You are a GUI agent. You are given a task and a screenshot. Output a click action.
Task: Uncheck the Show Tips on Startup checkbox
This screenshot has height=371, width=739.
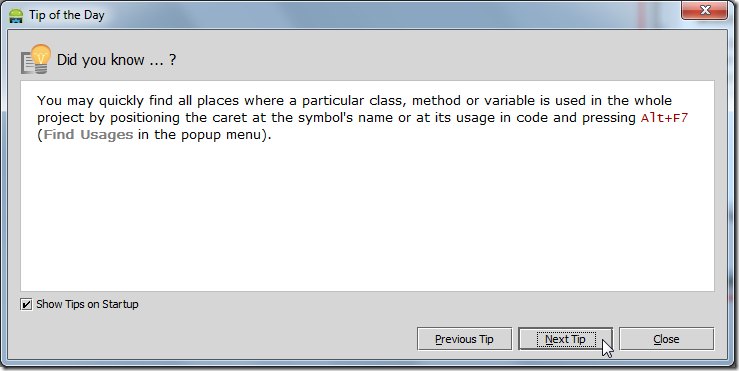pyautogui.click(x=26, y=305)
